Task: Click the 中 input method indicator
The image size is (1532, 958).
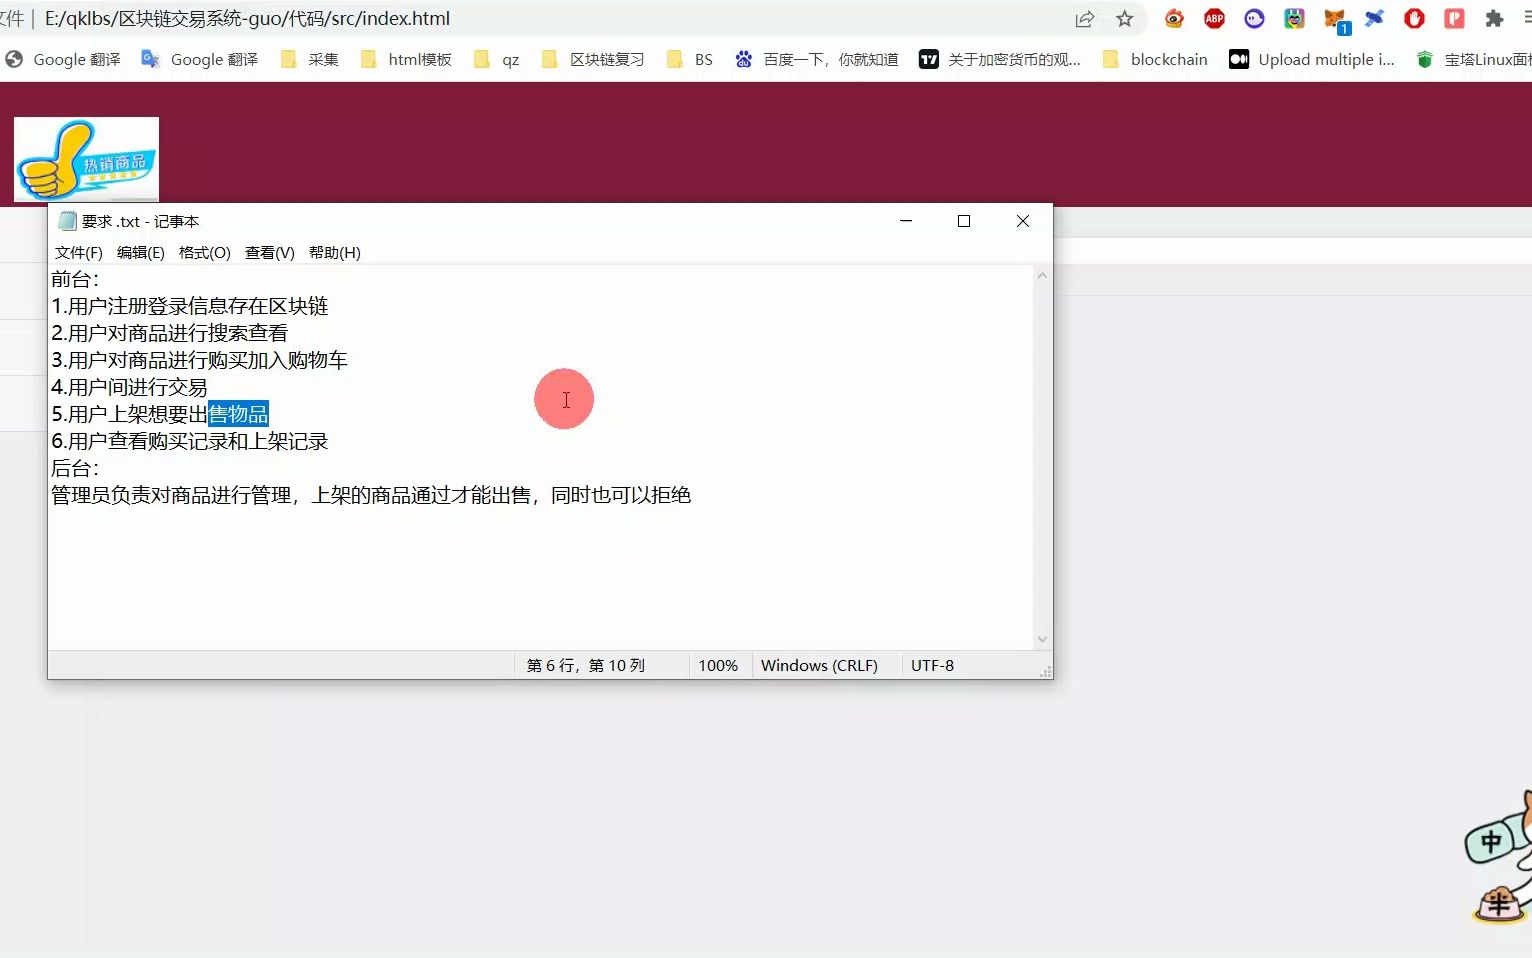Action: (x=1491, y=842)
